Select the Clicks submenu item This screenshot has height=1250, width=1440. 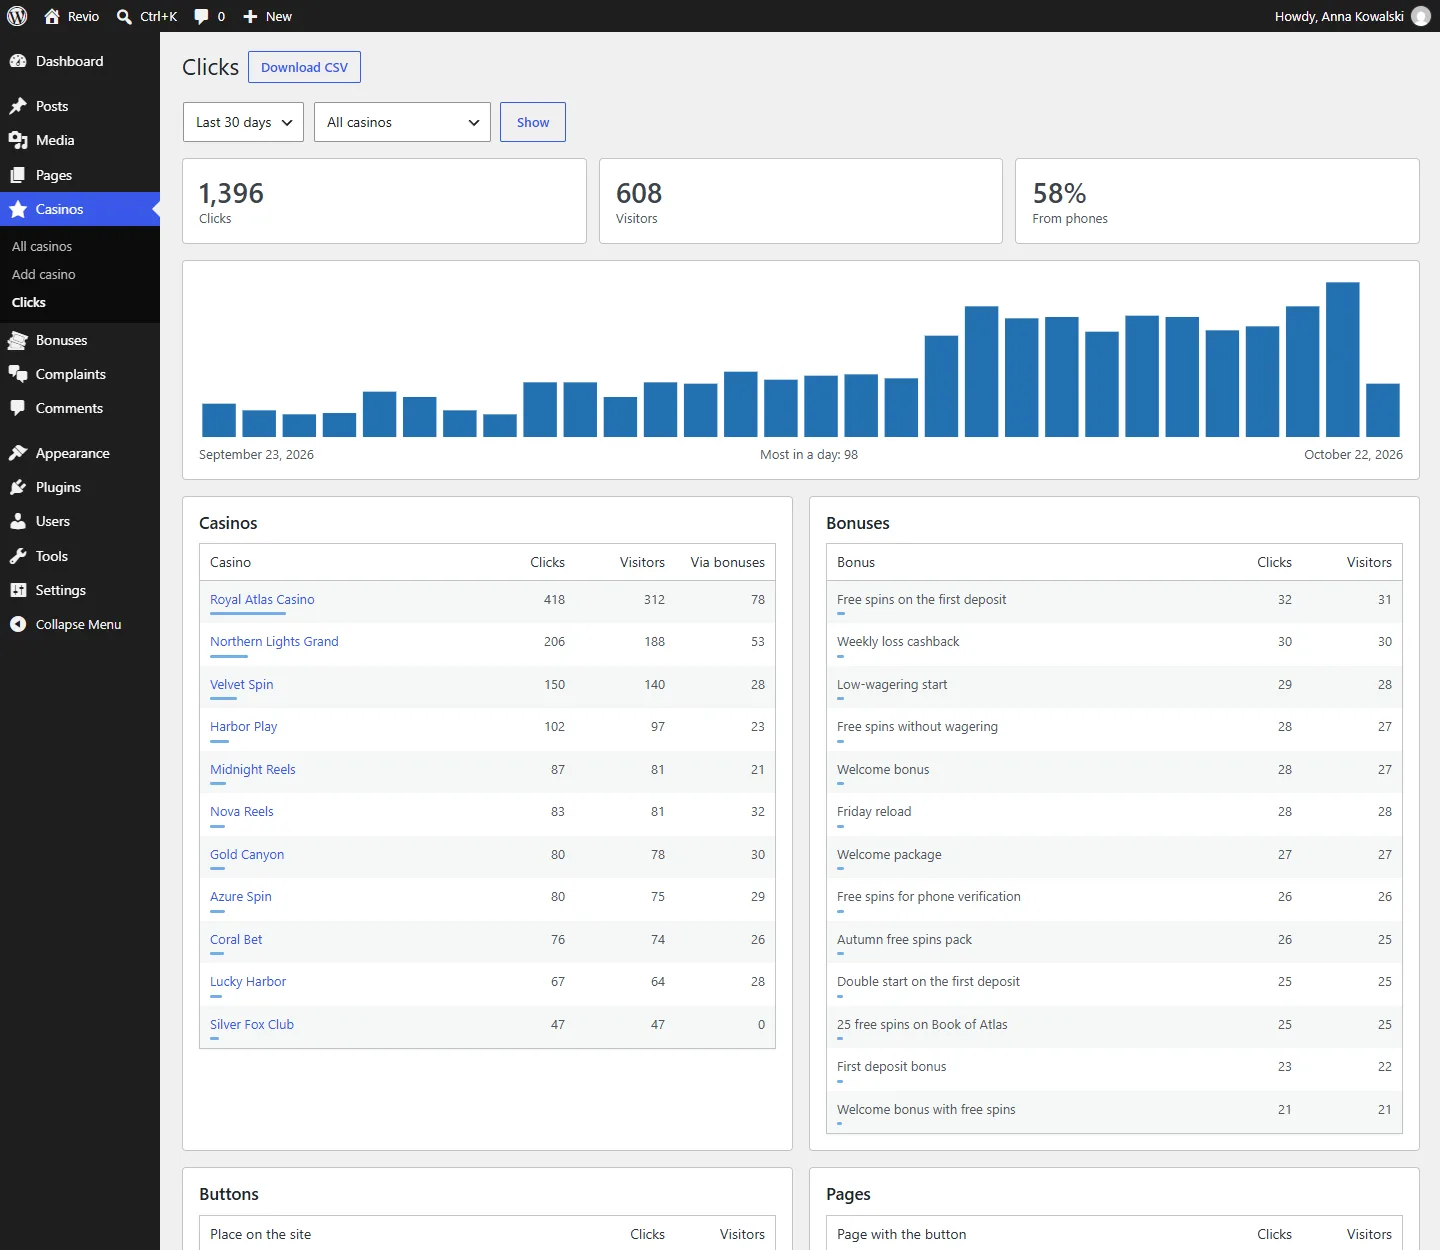click(x=29, y=302)
